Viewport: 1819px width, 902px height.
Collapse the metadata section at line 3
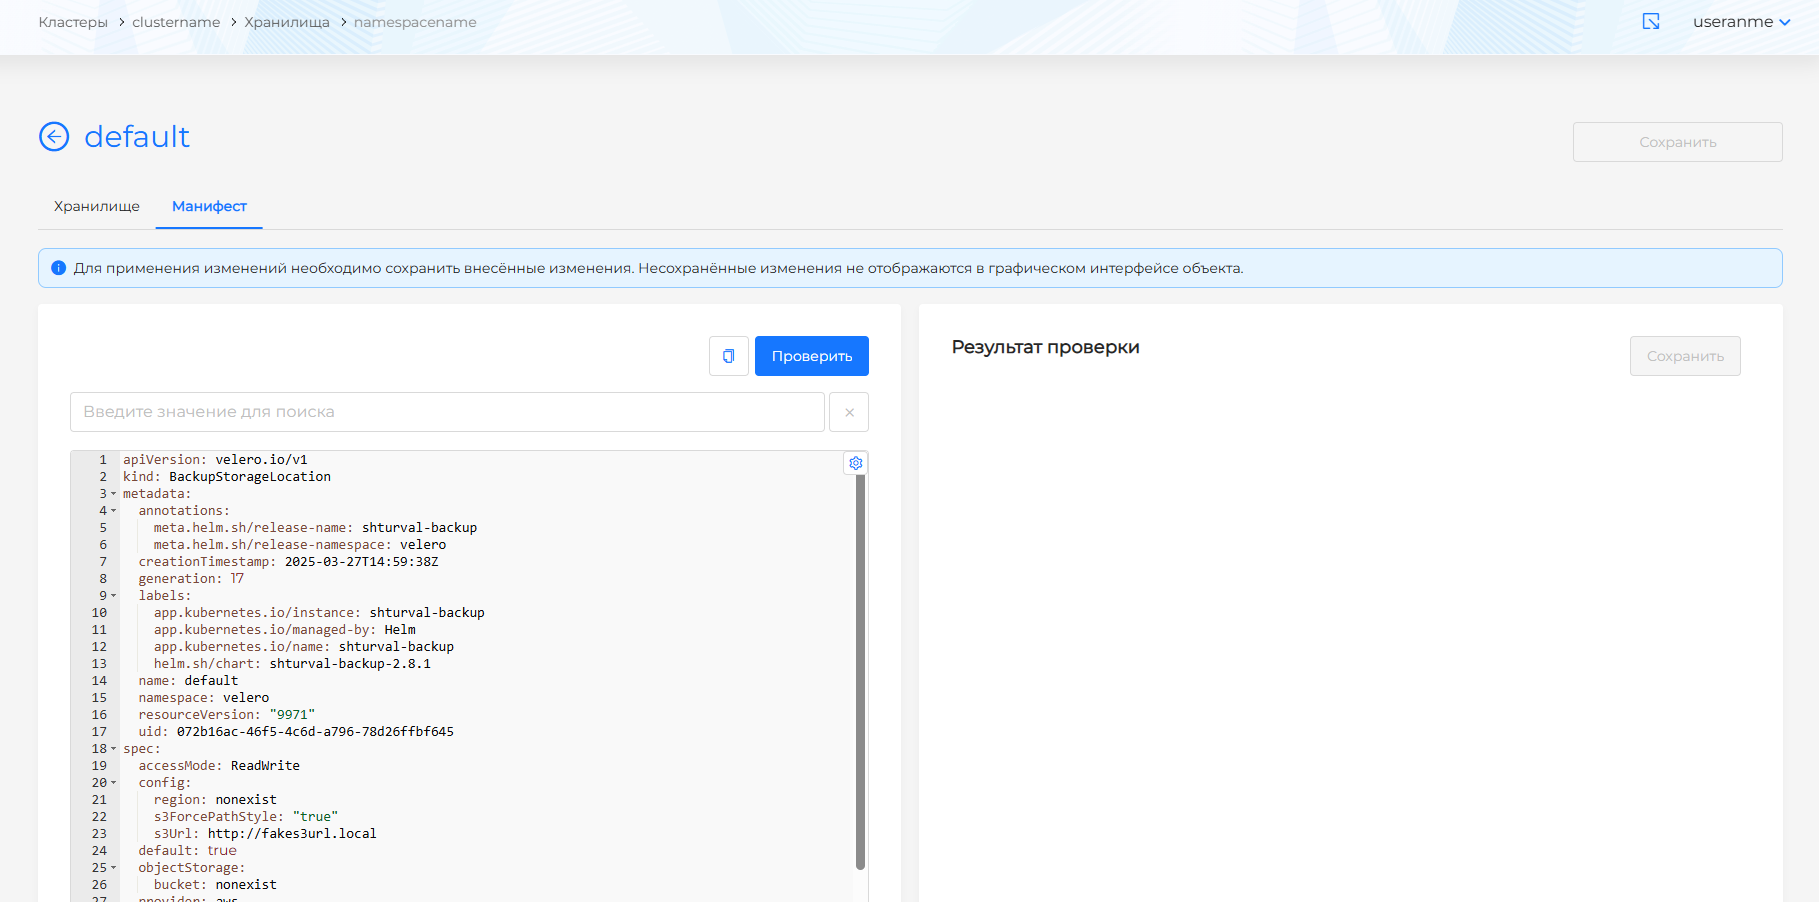pyautogui.click(x=113, y=494)
